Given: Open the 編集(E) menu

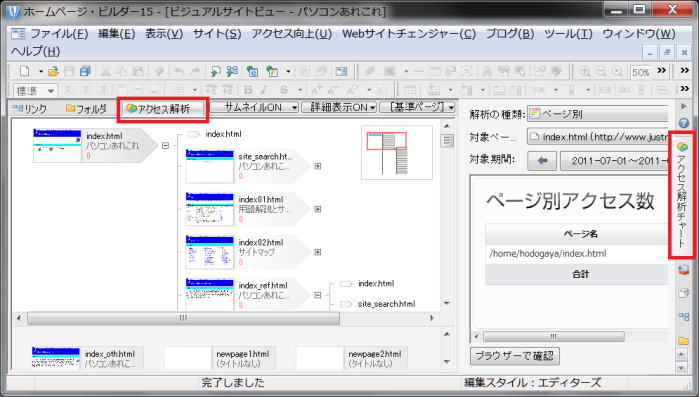Looking at the screenshot, I should coord(116,34).
